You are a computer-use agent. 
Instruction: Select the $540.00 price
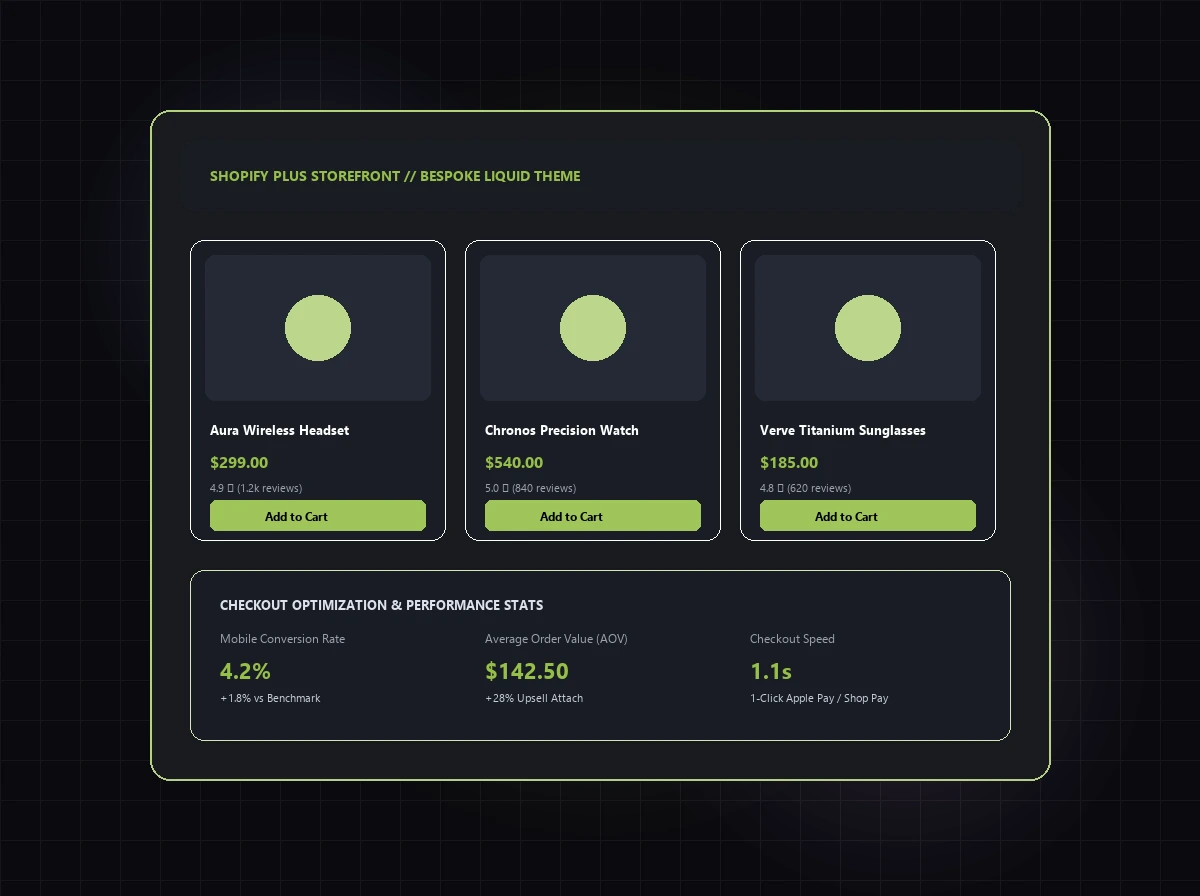point(514,462)
